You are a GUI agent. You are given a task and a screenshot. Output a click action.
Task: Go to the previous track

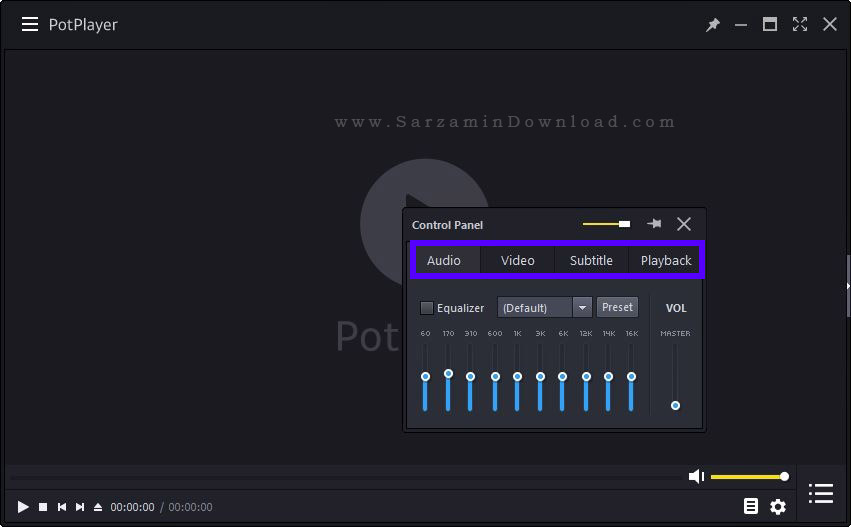click(62, 507)
